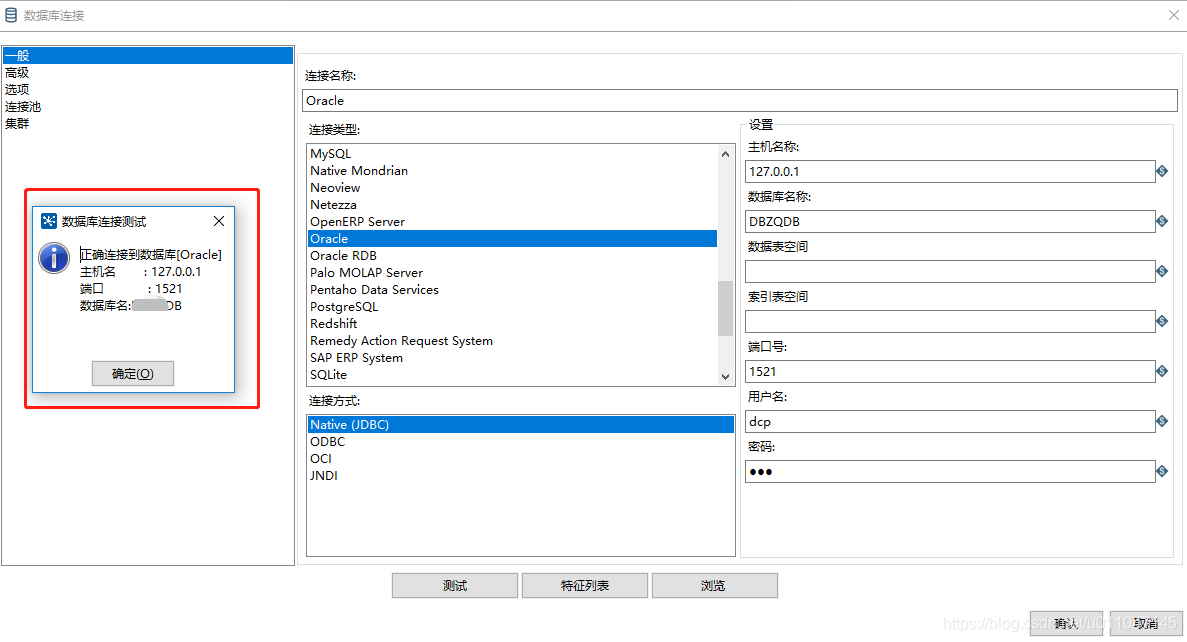Click the password field

click(950, 472)
